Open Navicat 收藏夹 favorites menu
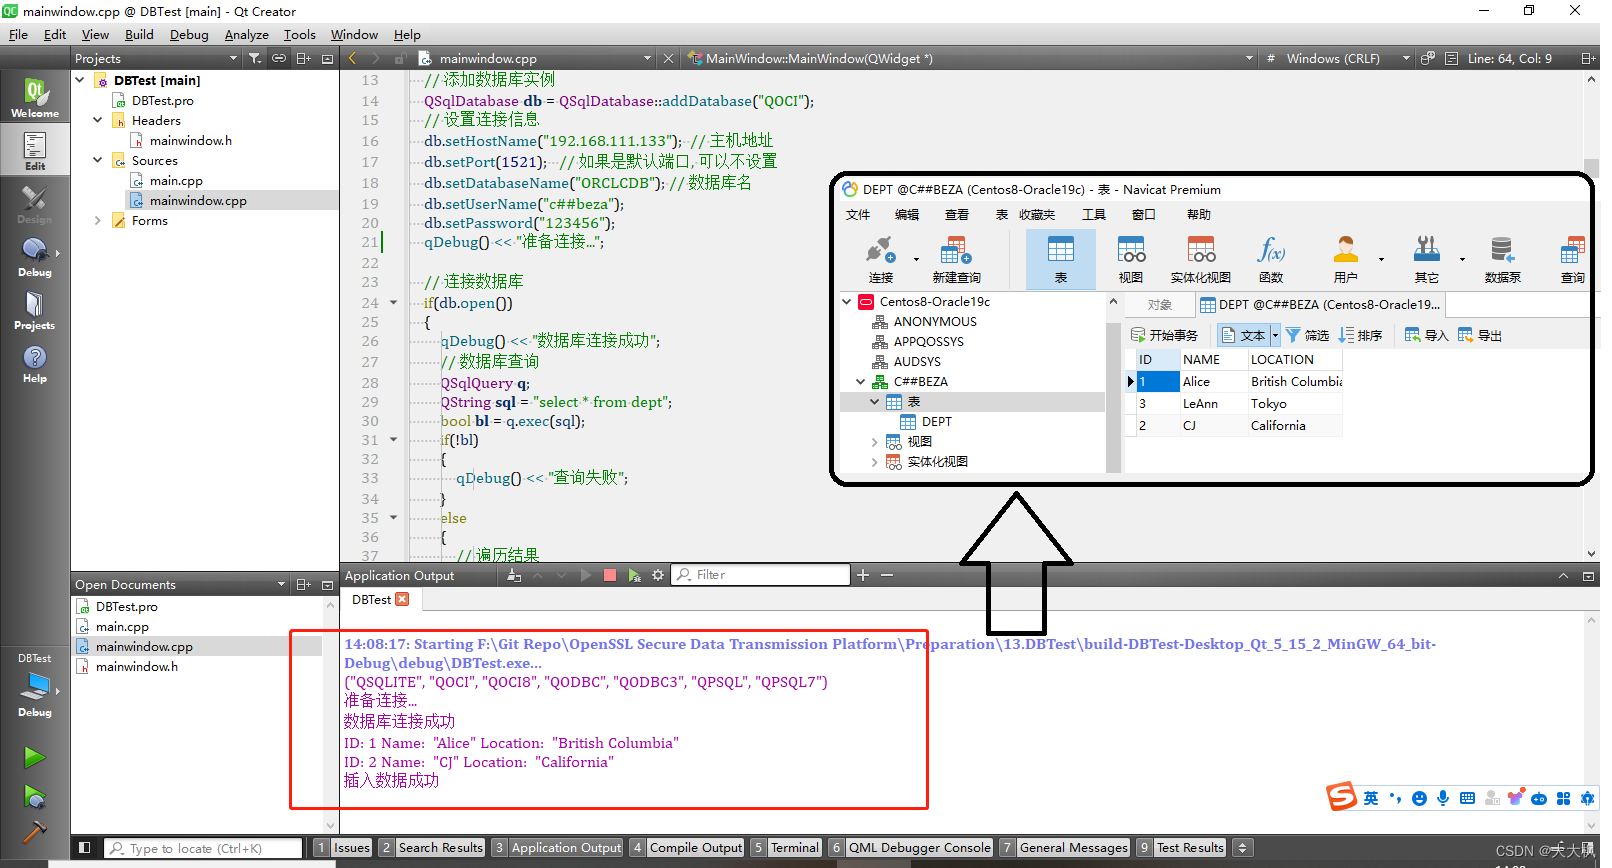This screenshot has width=1612, height=868. 1037,214
